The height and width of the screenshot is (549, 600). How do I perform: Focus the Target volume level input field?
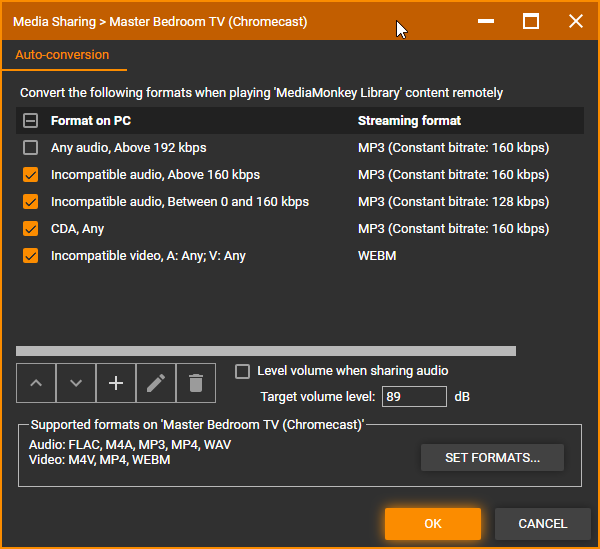[x=414, y=397]
